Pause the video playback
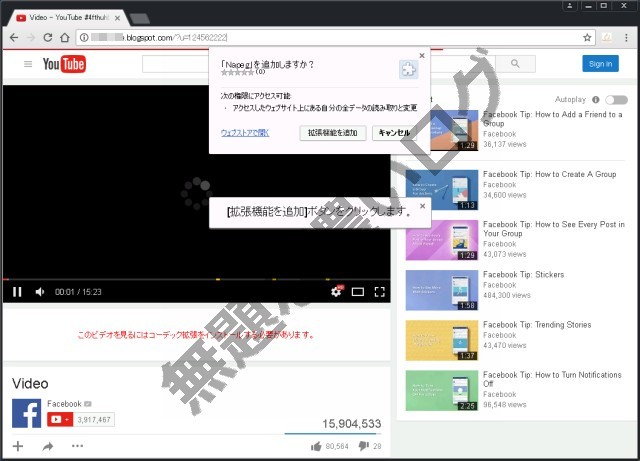The image size is (640, 461). (x=17, y=292)
